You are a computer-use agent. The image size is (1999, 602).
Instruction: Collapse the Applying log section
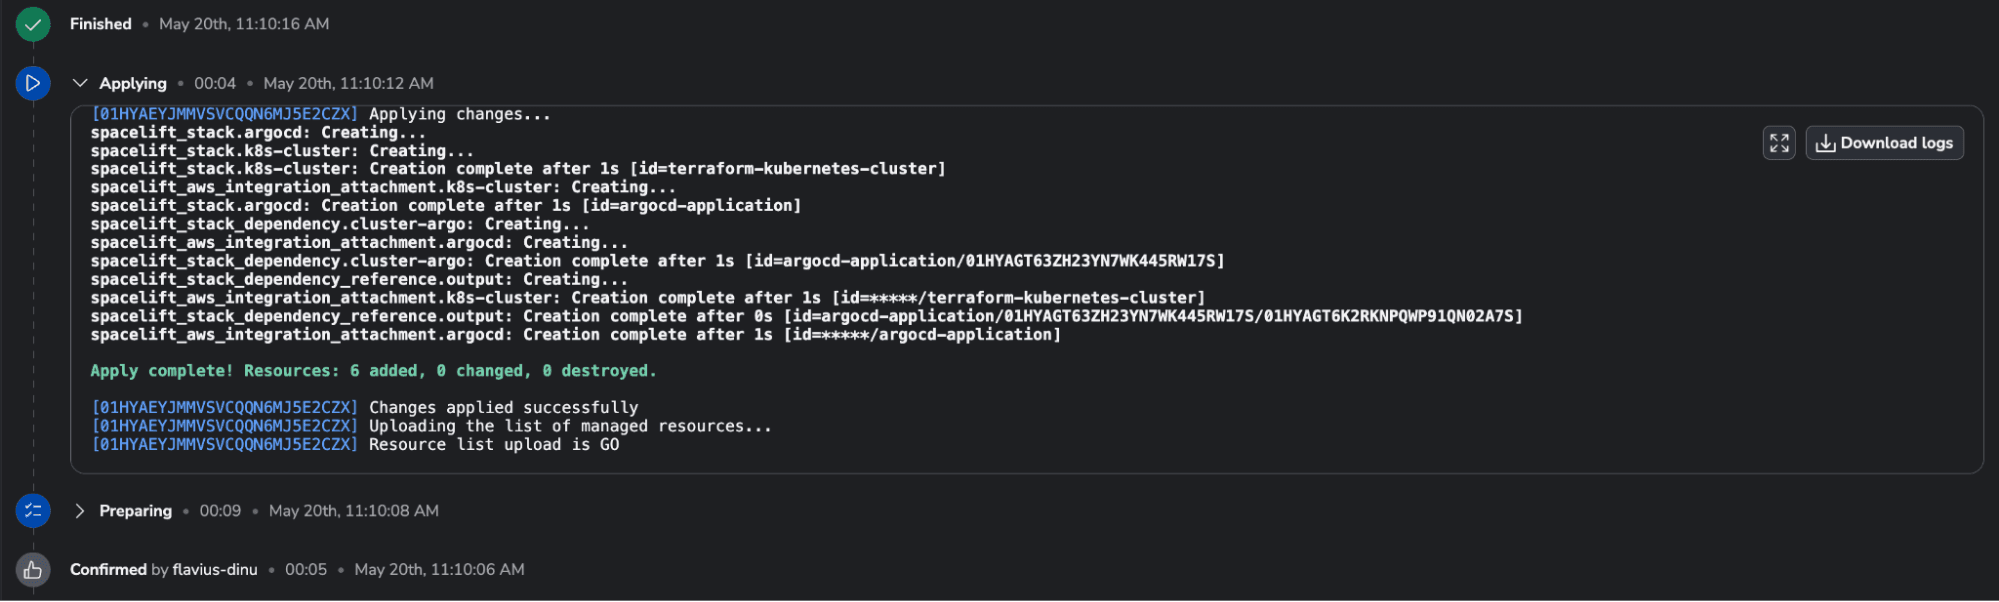[x=79, y=83]
